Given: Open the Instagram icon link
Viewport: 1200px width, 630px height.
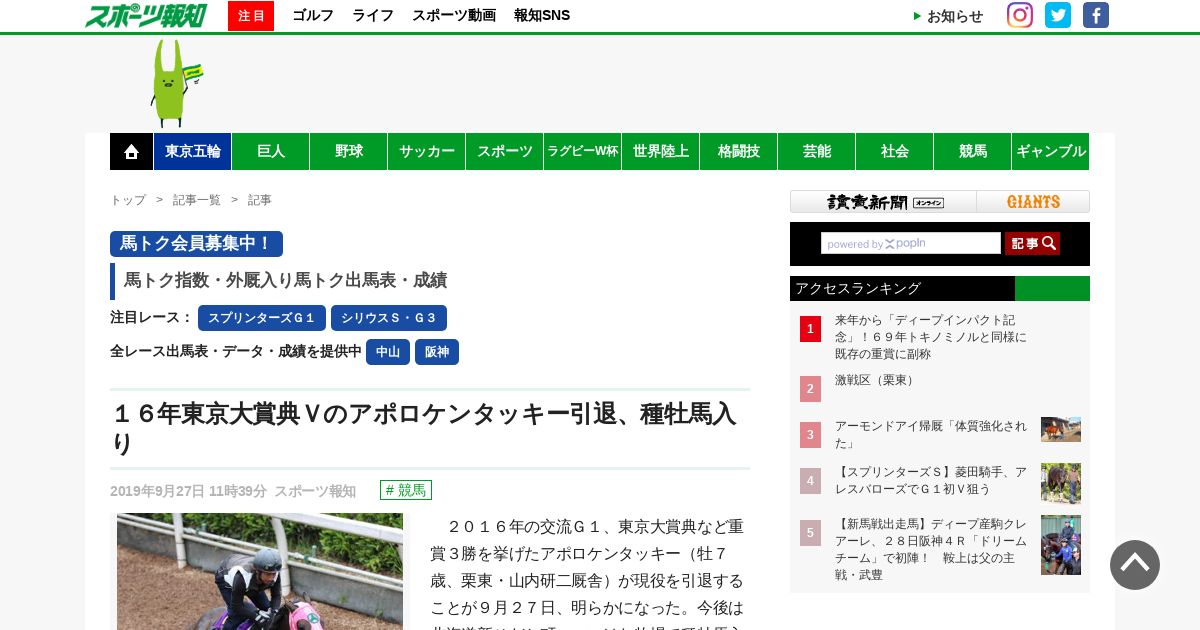Looking at the screenshot, I should coord(1020,15).
